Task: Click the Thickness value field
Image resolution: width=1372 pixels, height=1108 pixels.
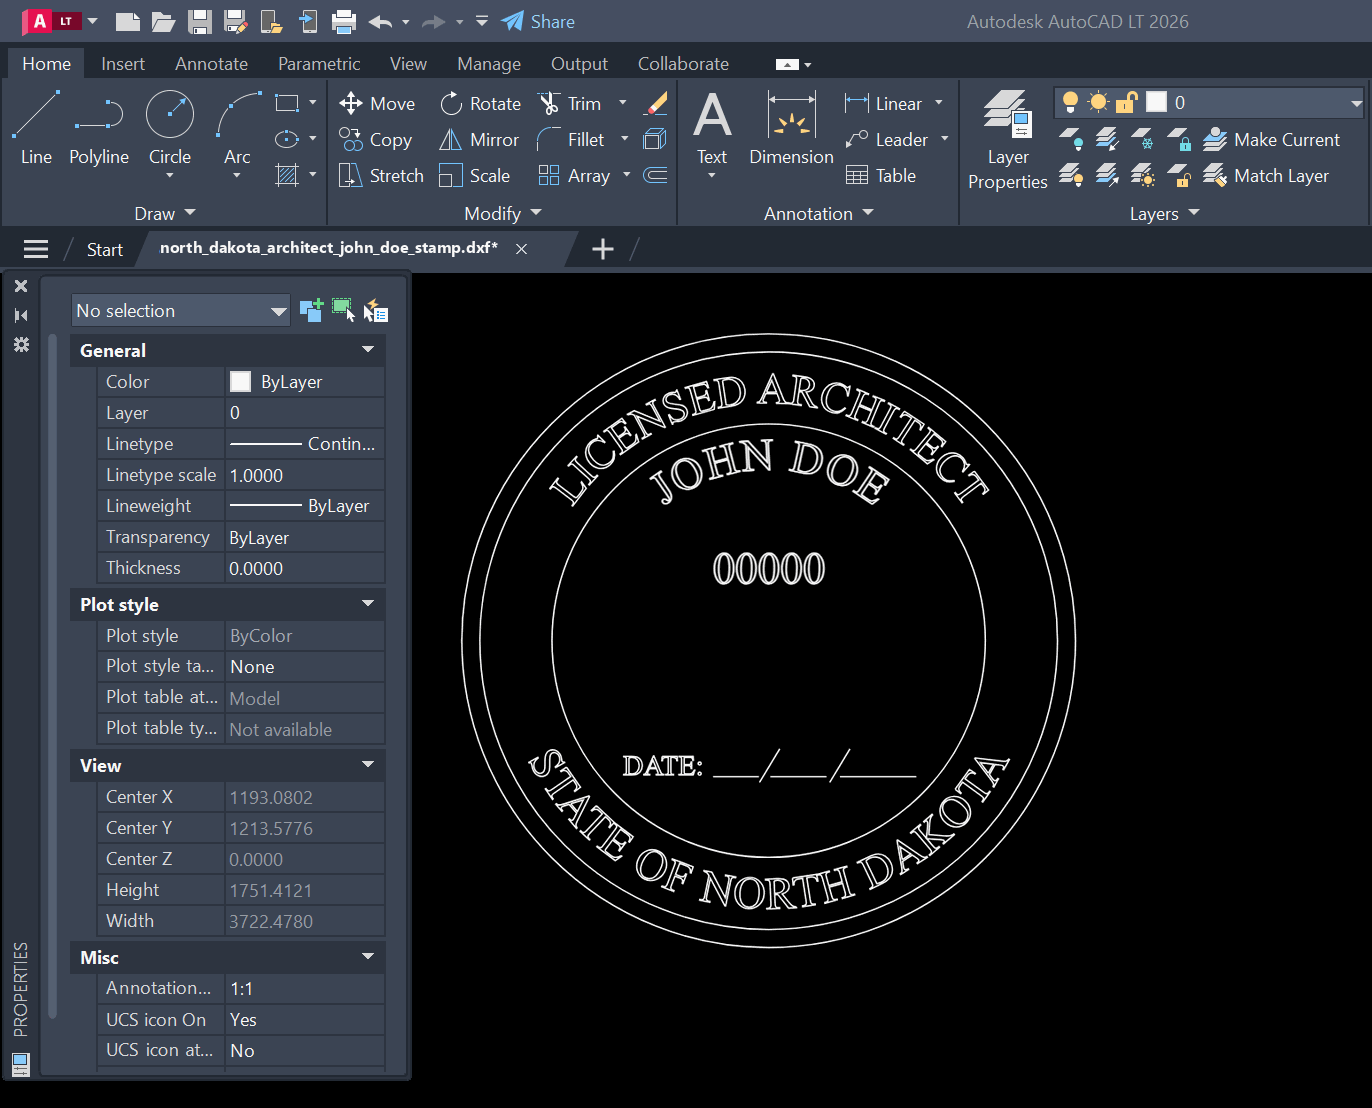Action: (305, 568)
